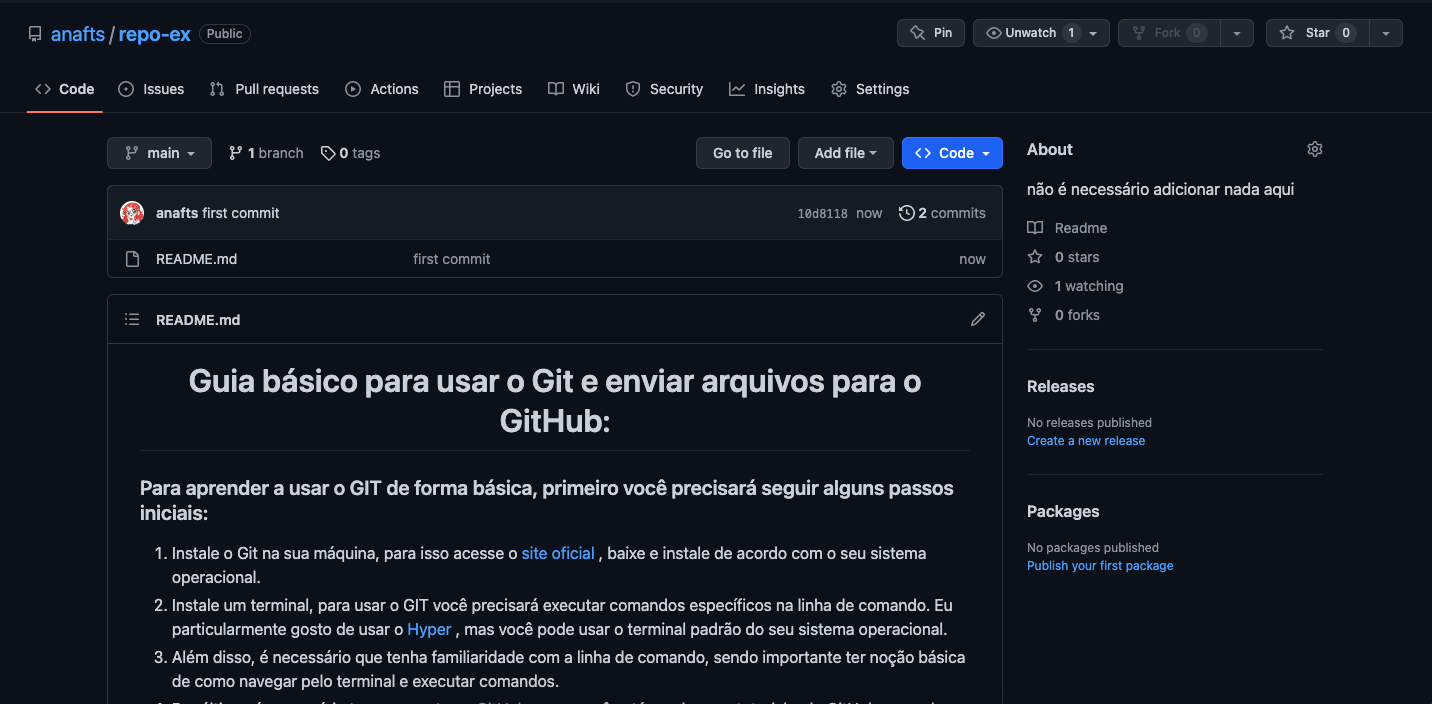This screenshot has height=704, width=1432.
Task: View the 0 stars link
Action: (x=1064, y=257)
